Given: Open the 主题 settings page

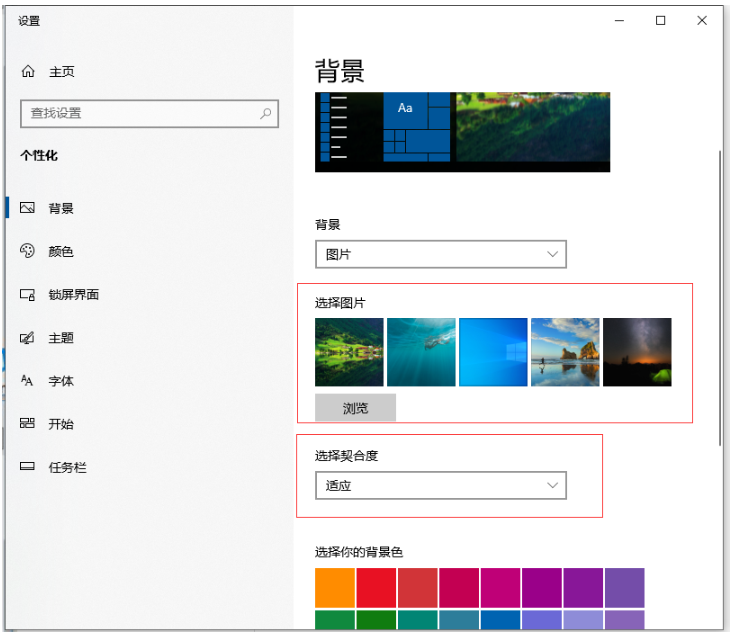Looking at the screenshot, I should [61, 338].
